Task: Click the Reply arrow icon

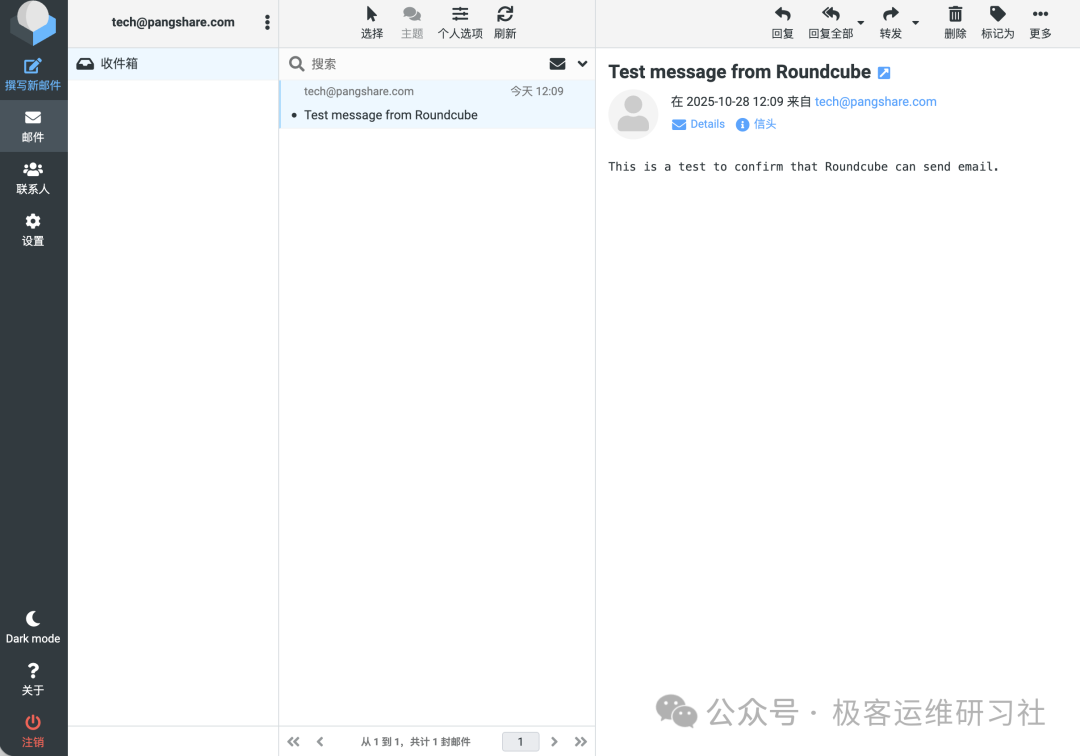Action: click(782, 14)
